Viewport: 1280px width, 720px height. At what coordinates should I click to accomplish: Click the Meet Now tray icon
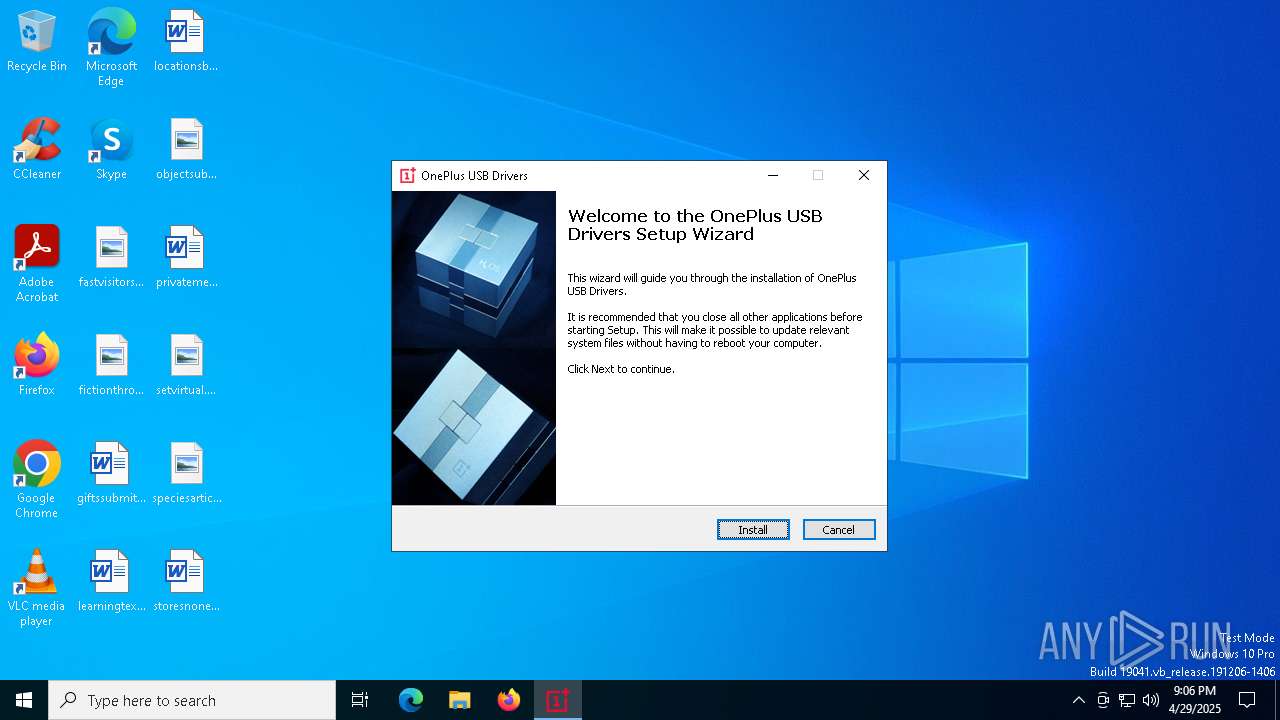[x=1103, y=700]
